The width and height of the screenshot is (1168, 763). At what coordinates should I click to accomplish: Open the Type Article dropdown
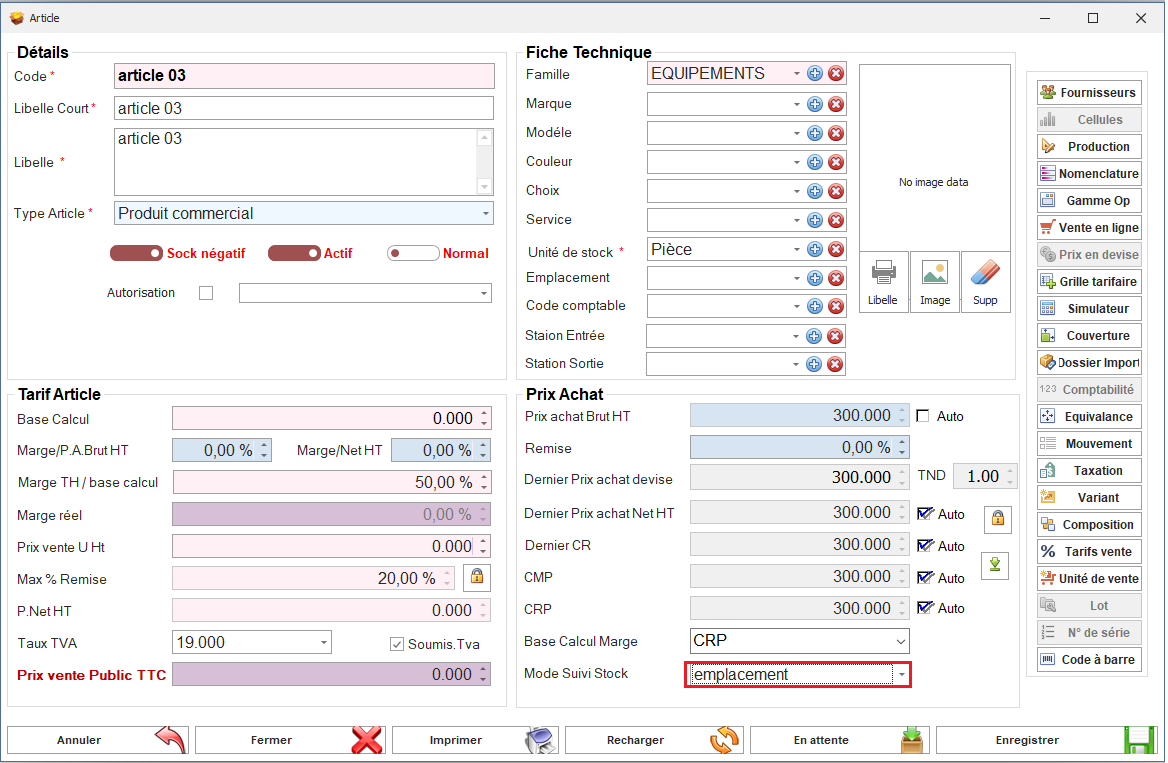point(486,213)
